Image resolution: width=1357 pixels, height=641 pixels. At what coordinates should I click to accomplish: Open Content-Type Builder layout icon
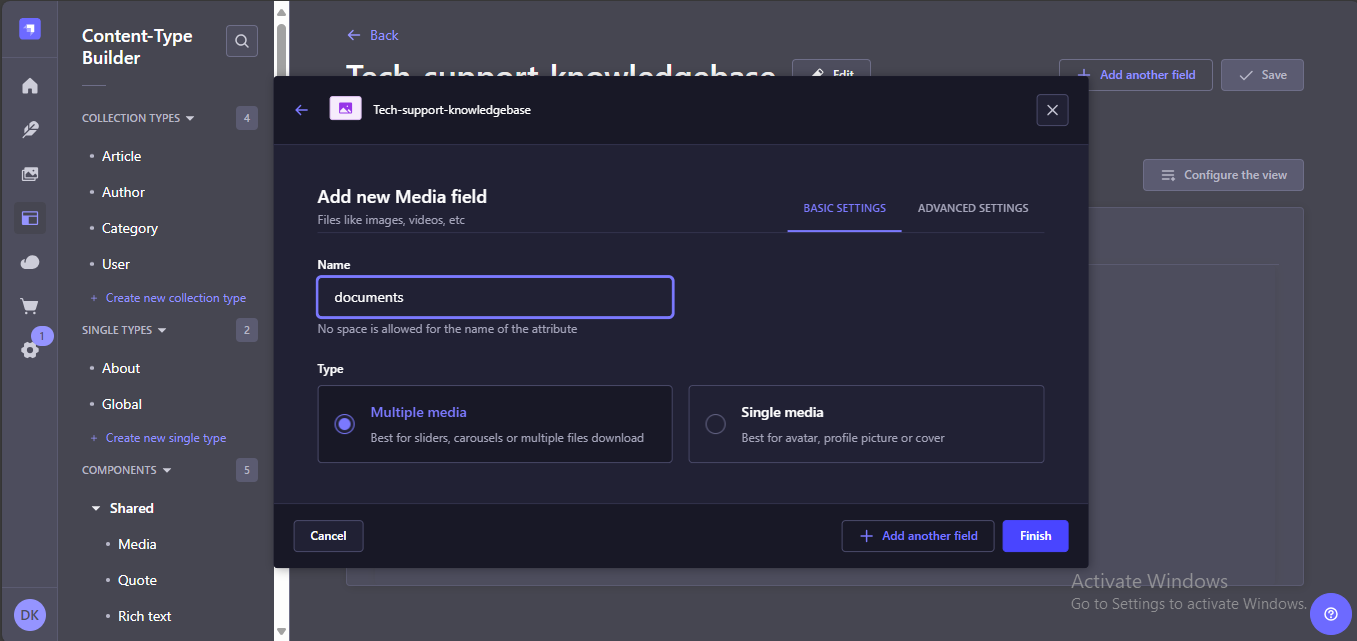point(30,218)
